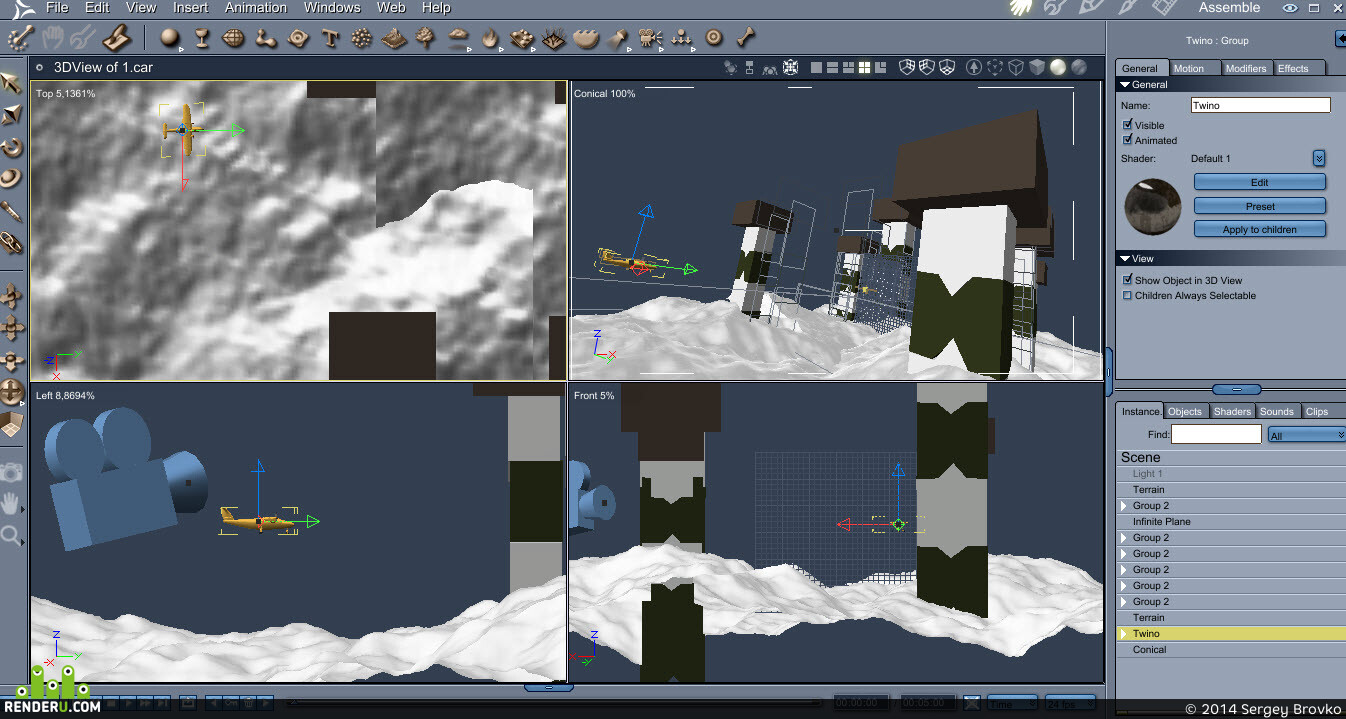Expand the Twino tree item arrow

pyautogui.click(x=1123, y=634)
